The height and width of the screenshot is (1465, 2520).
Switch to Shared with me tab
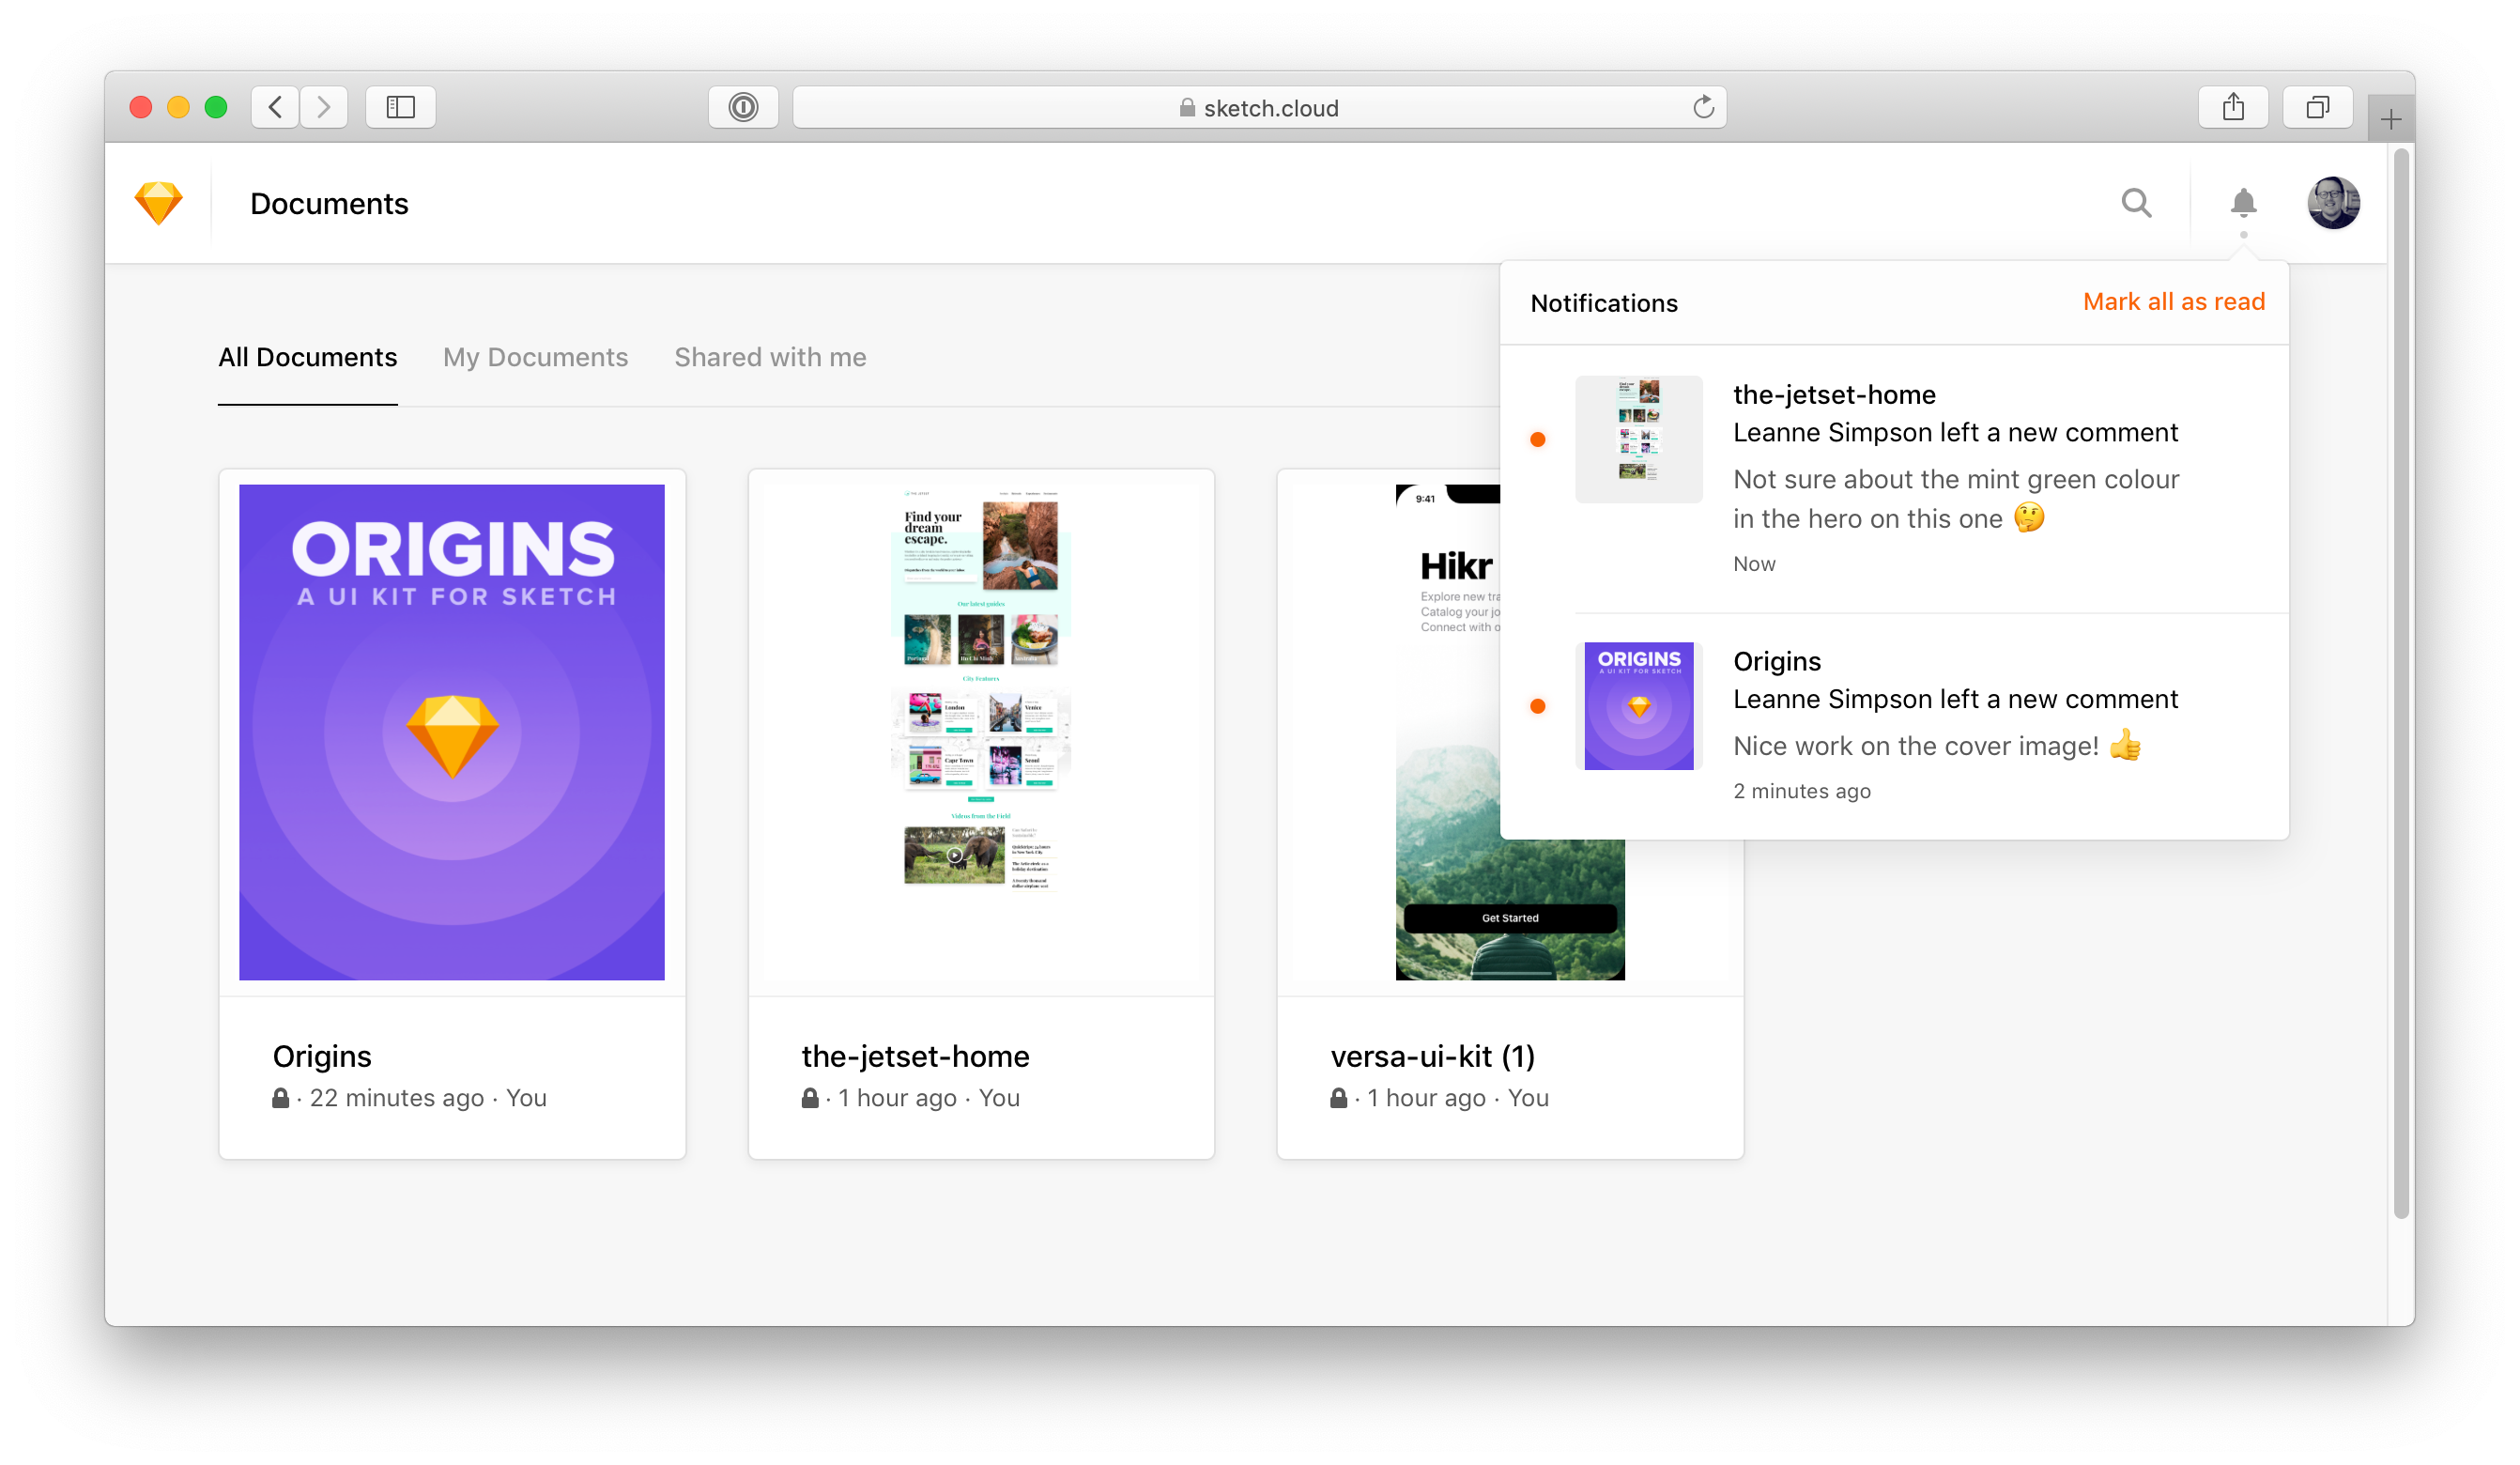click(769, 357)
